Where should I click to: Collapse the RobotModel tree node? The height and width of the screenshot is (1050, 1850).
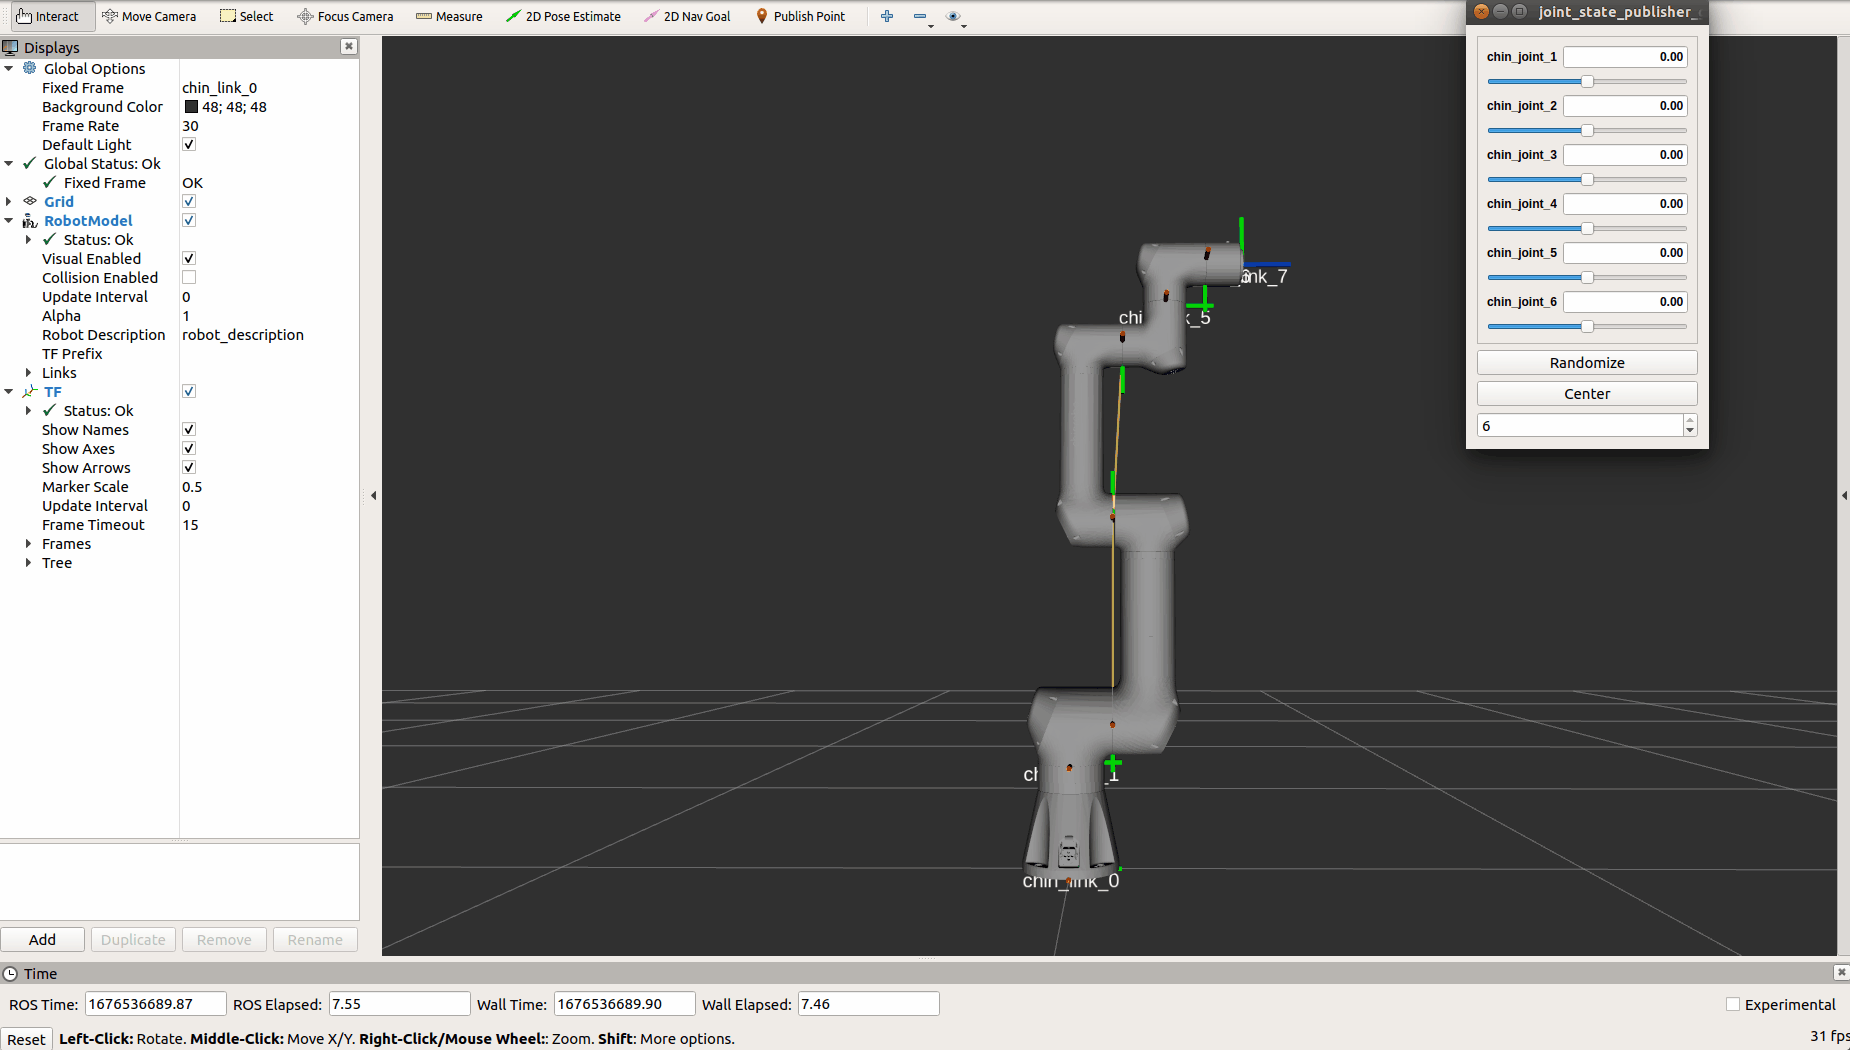pyautogui.click(x=9, y=220)
